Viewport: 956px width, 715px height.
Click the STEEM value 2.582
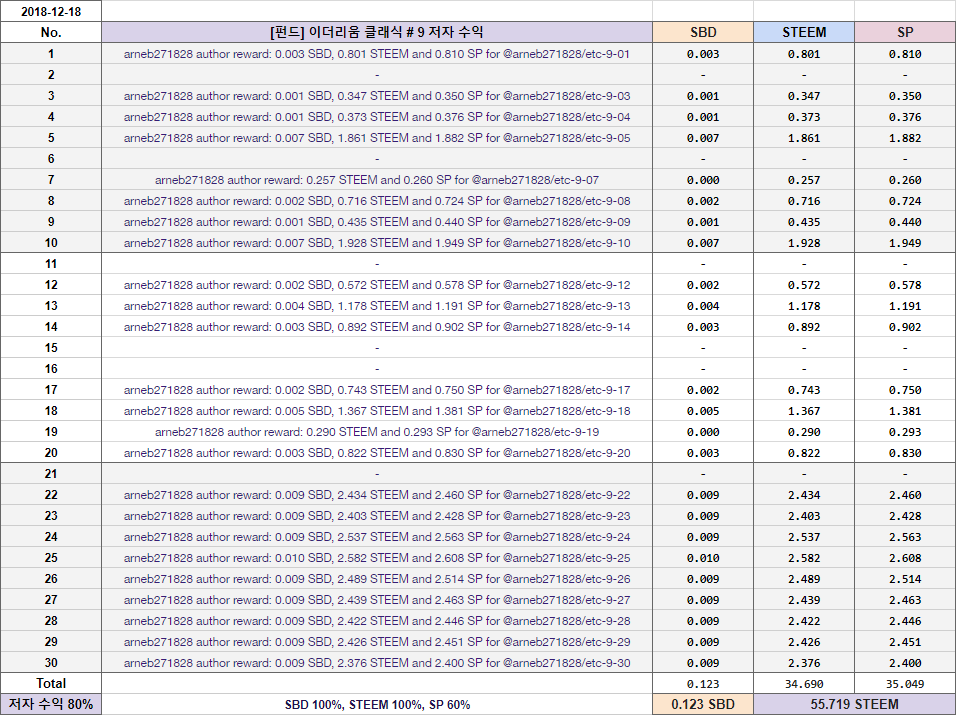coord(804,558)
